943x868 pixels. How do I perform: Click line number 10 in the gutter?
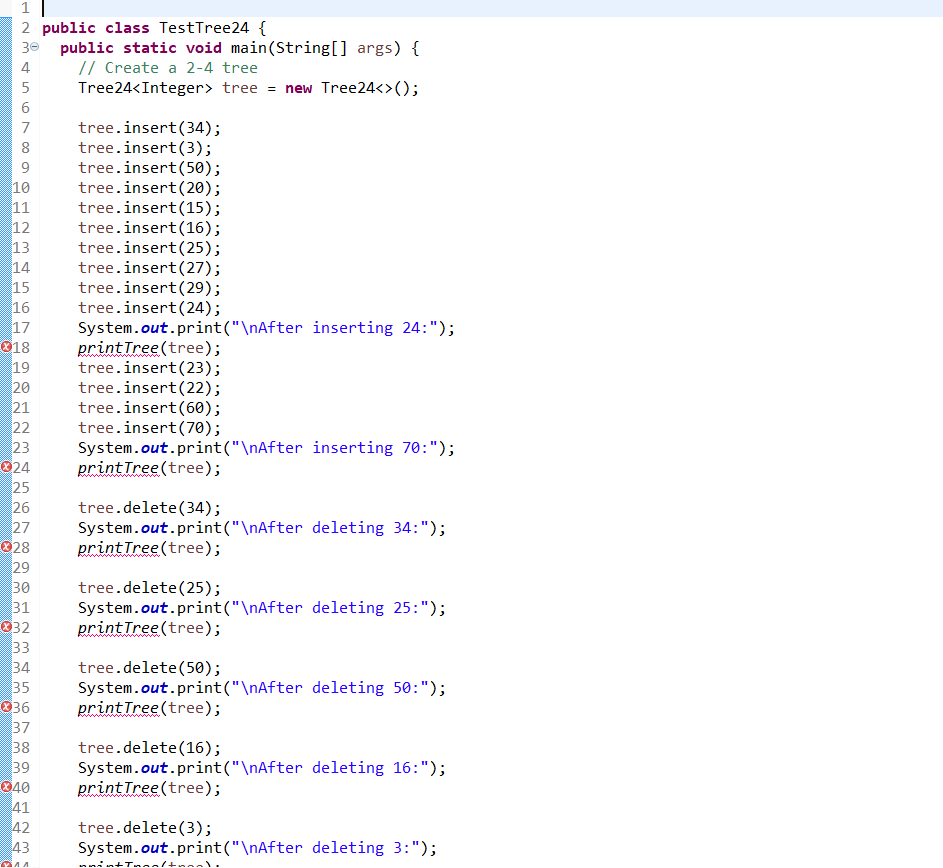pos(22,187)
